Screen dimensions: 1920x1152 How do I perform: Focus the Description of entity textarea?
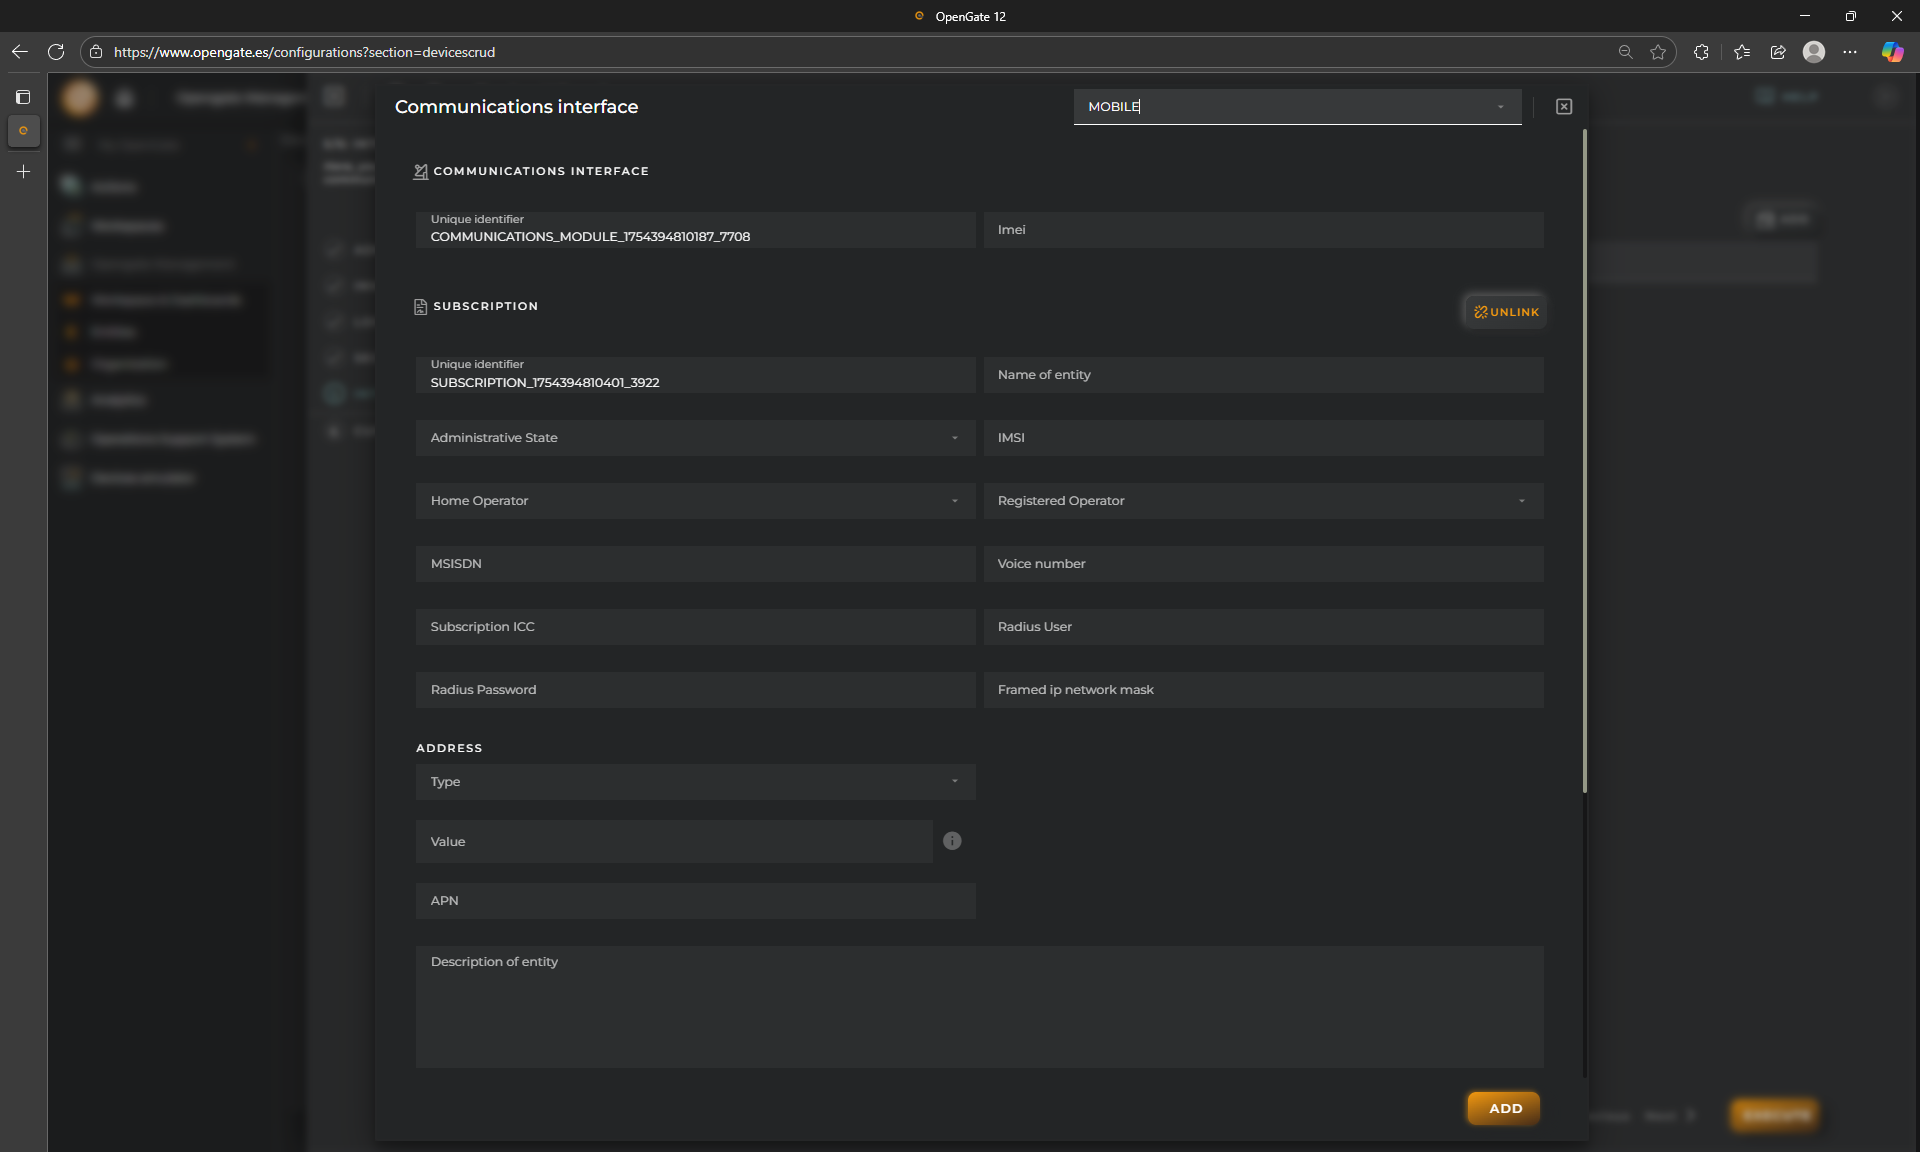point(979,1006)
